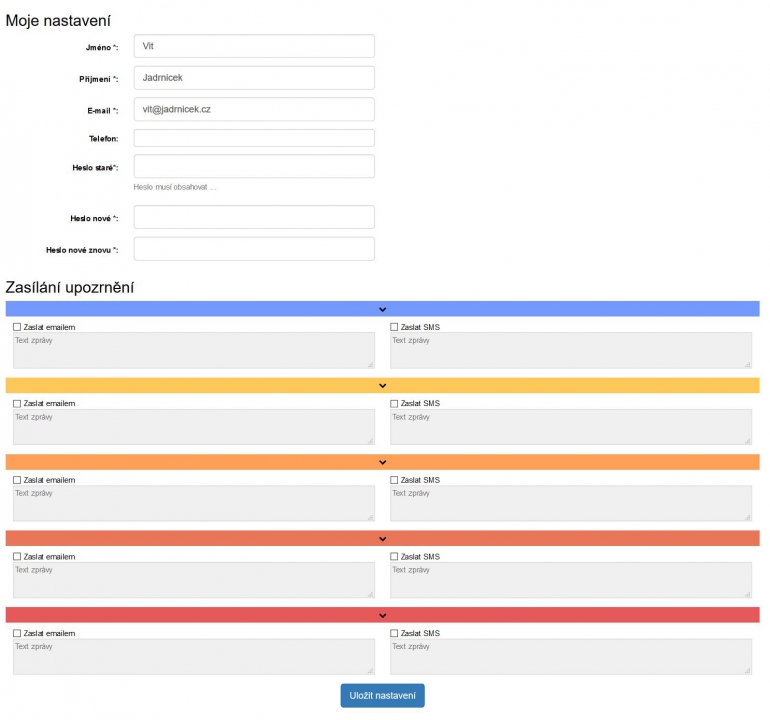Focus the Příjmení field with Jadrnicek

[254, 78]
